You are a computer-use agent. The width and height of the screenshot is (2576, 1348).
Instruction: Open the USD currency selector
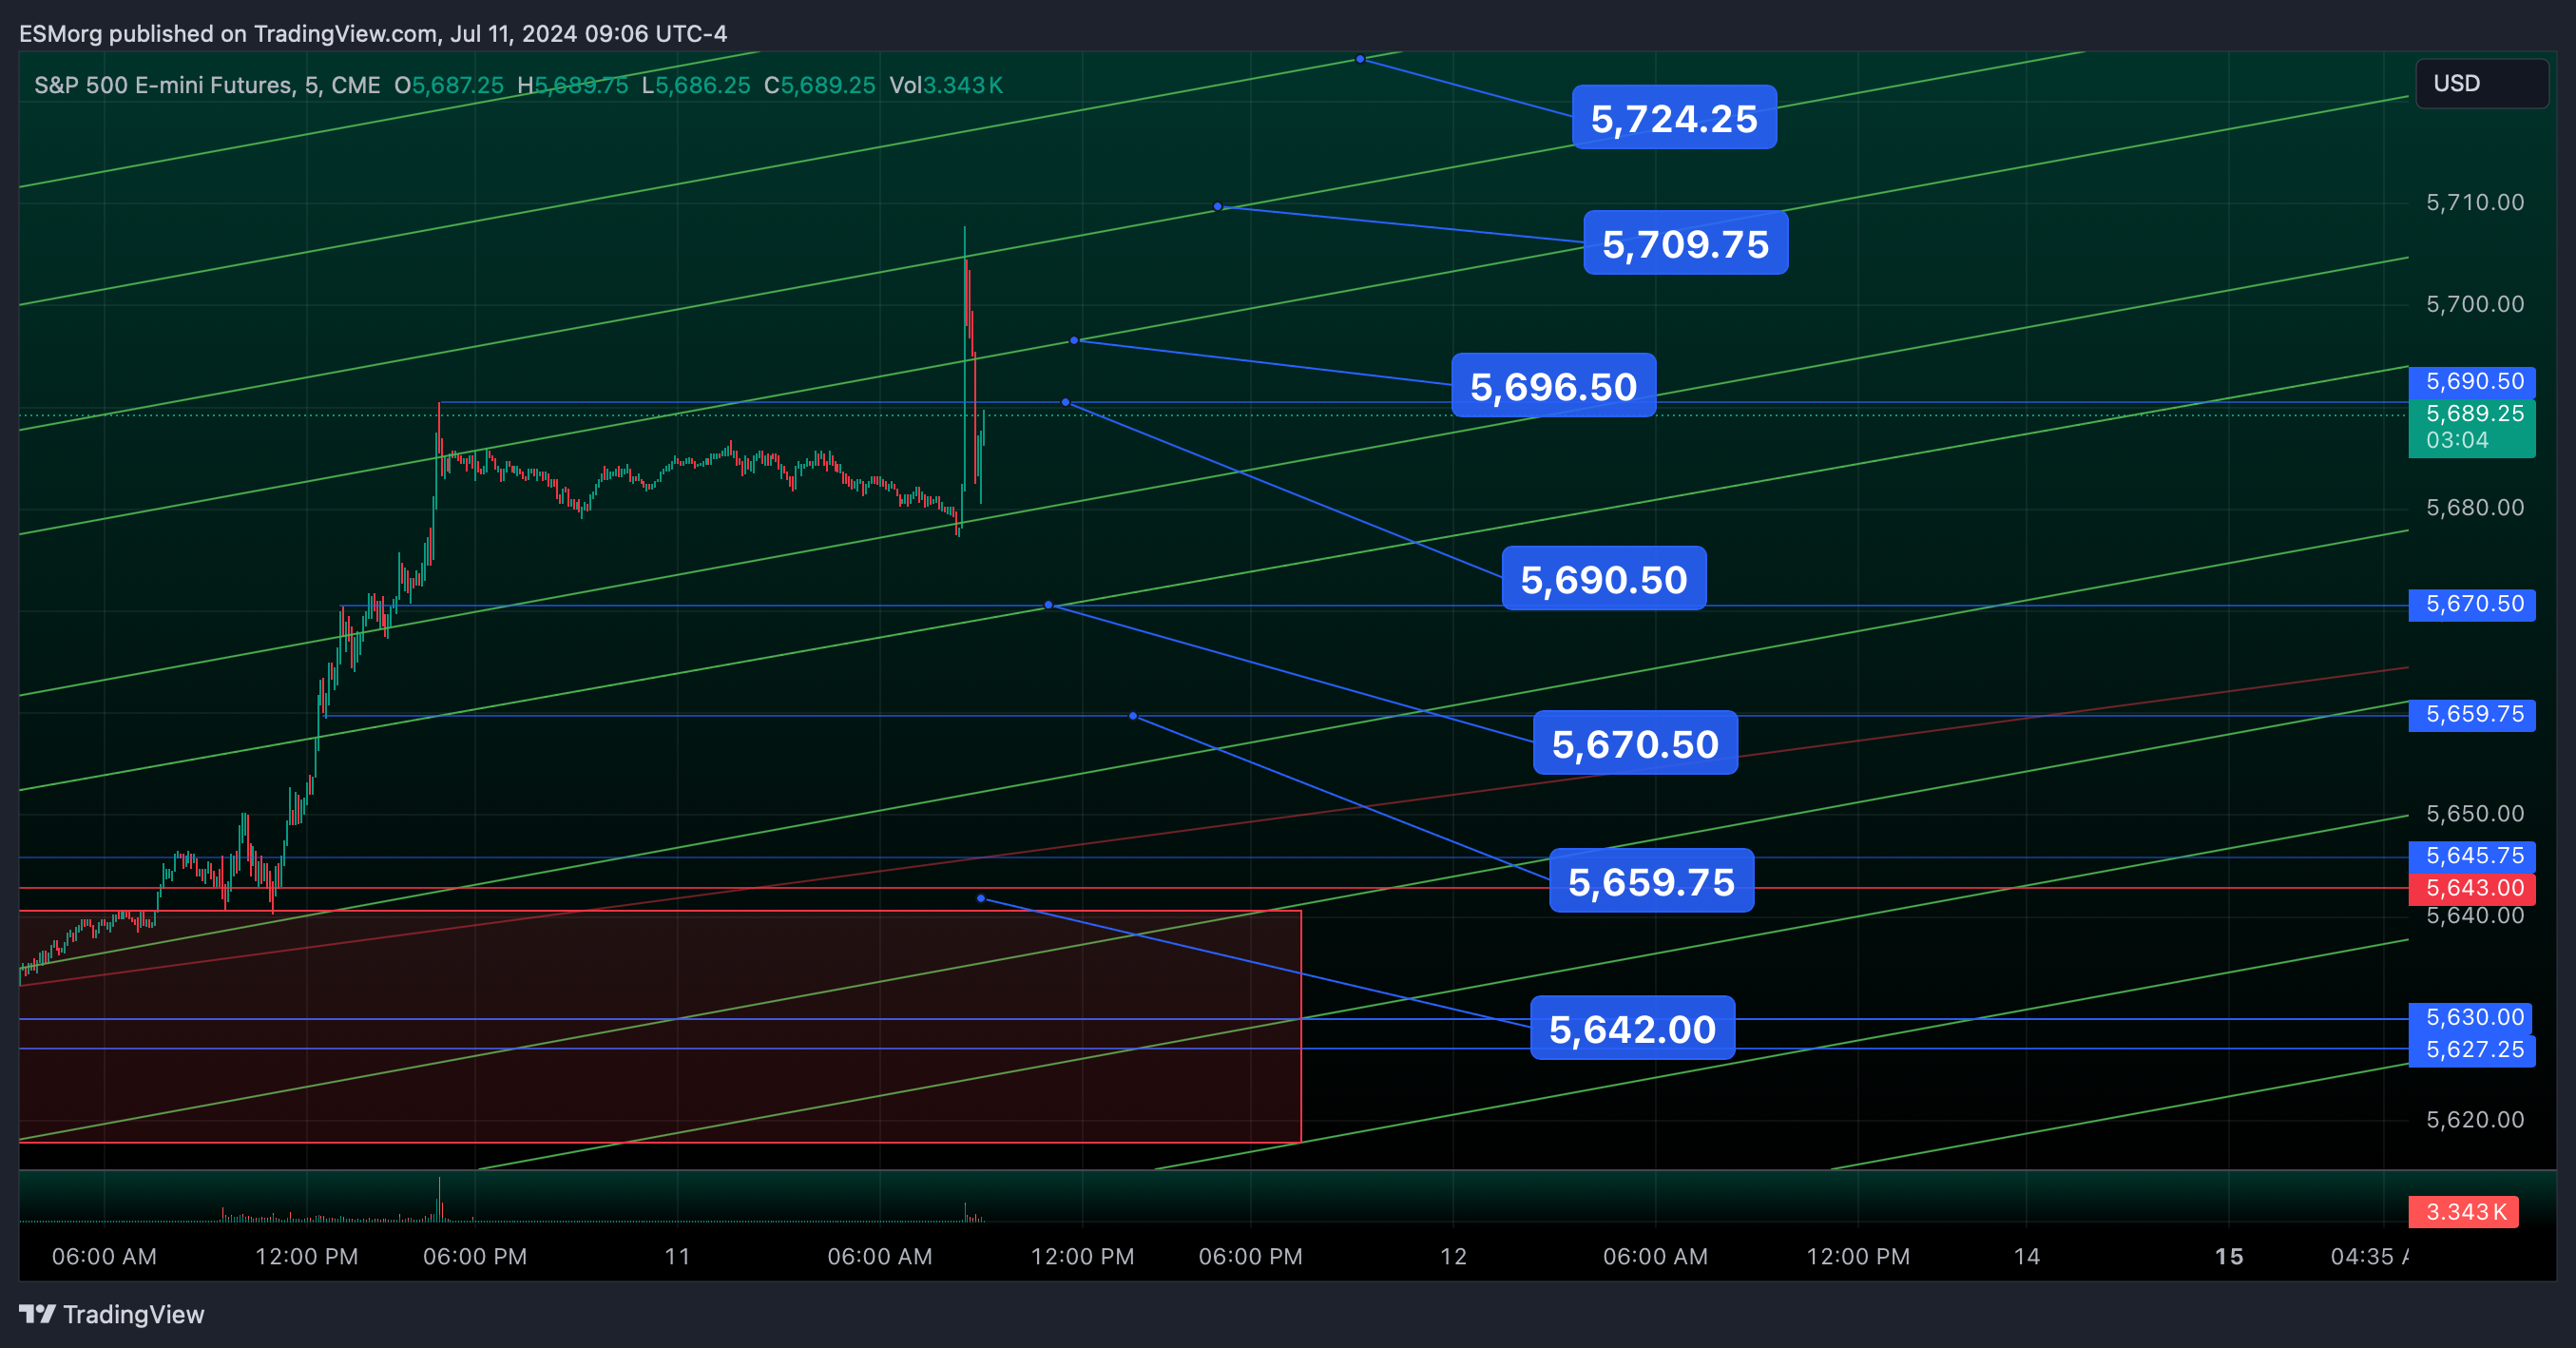click(2481, 83)
